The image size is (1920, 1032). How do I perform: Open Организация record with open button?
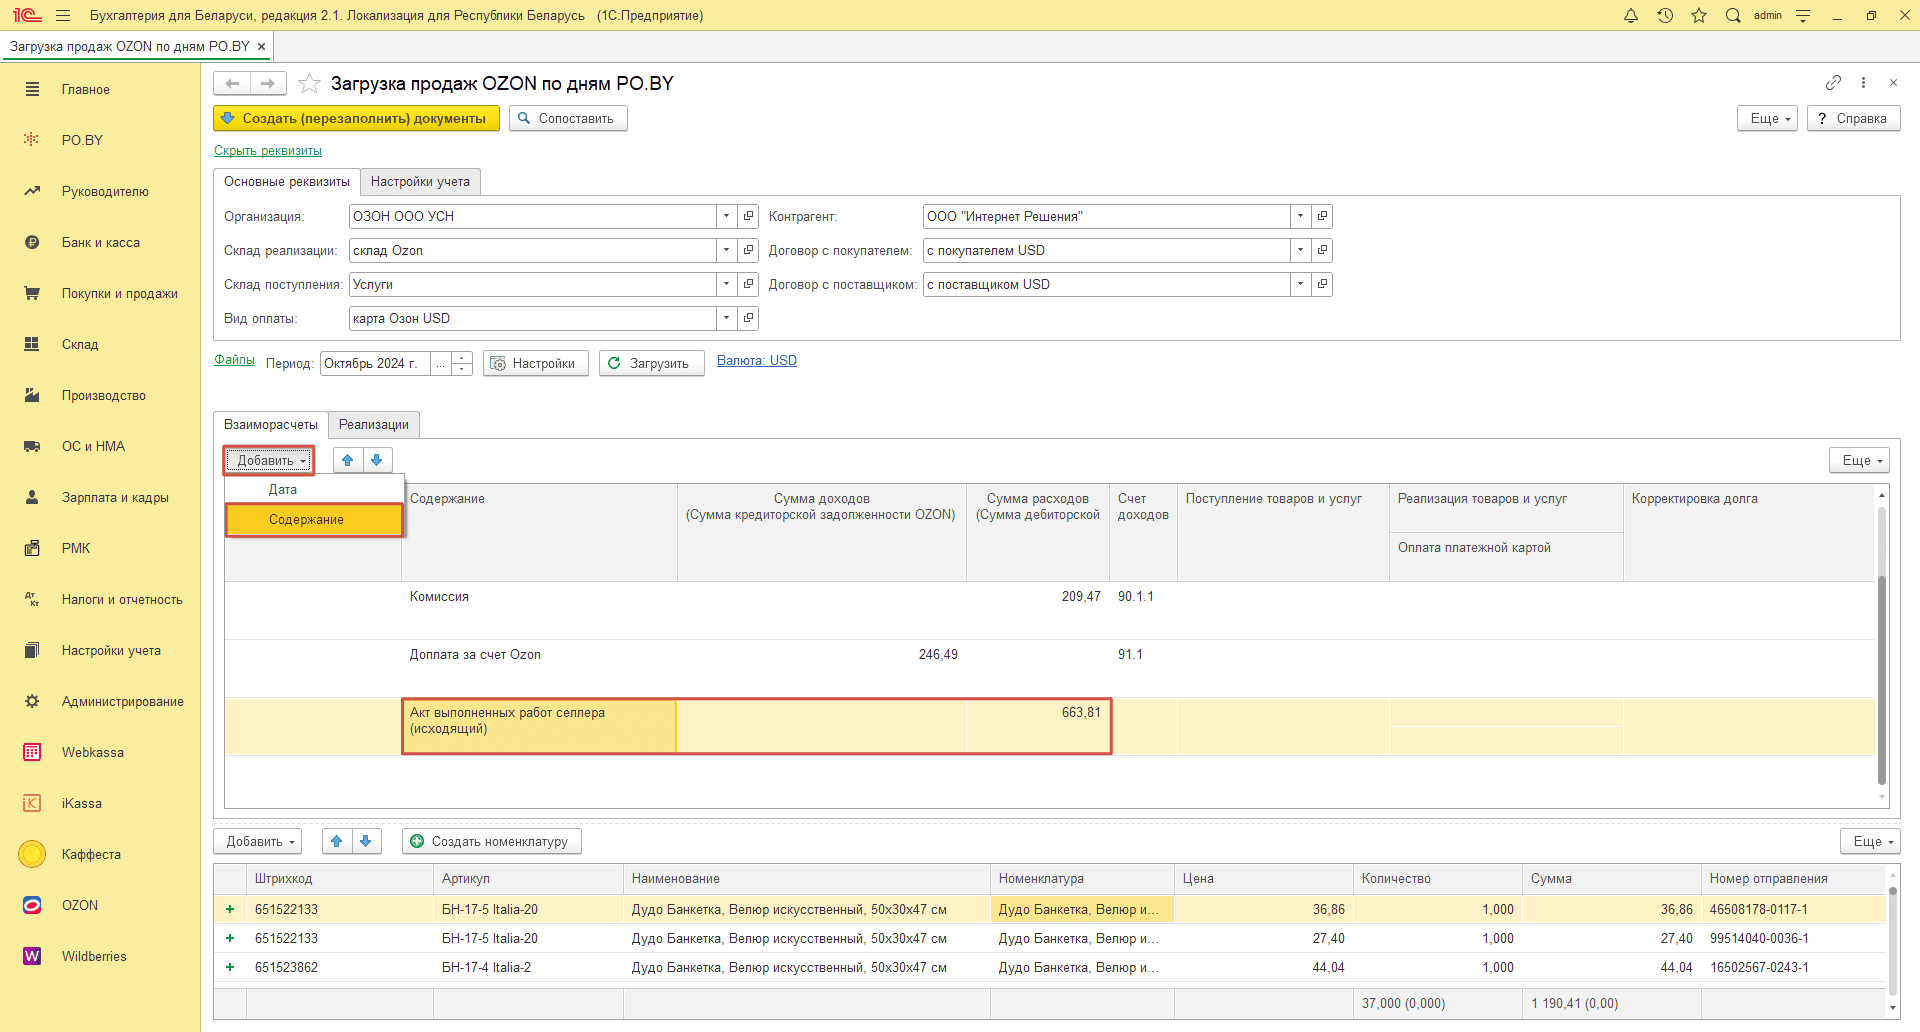pos(748,216)
